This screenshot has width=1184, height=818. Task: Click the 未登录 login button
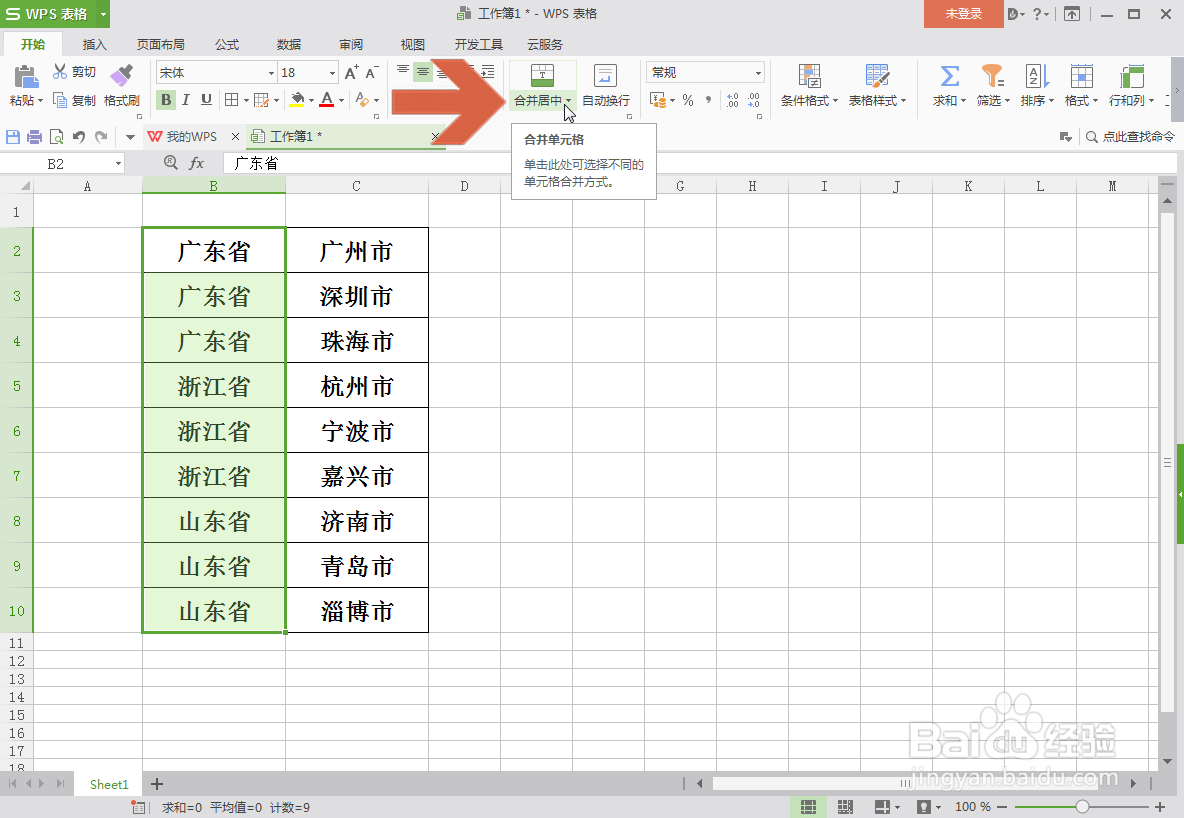(x=964, y=14)
